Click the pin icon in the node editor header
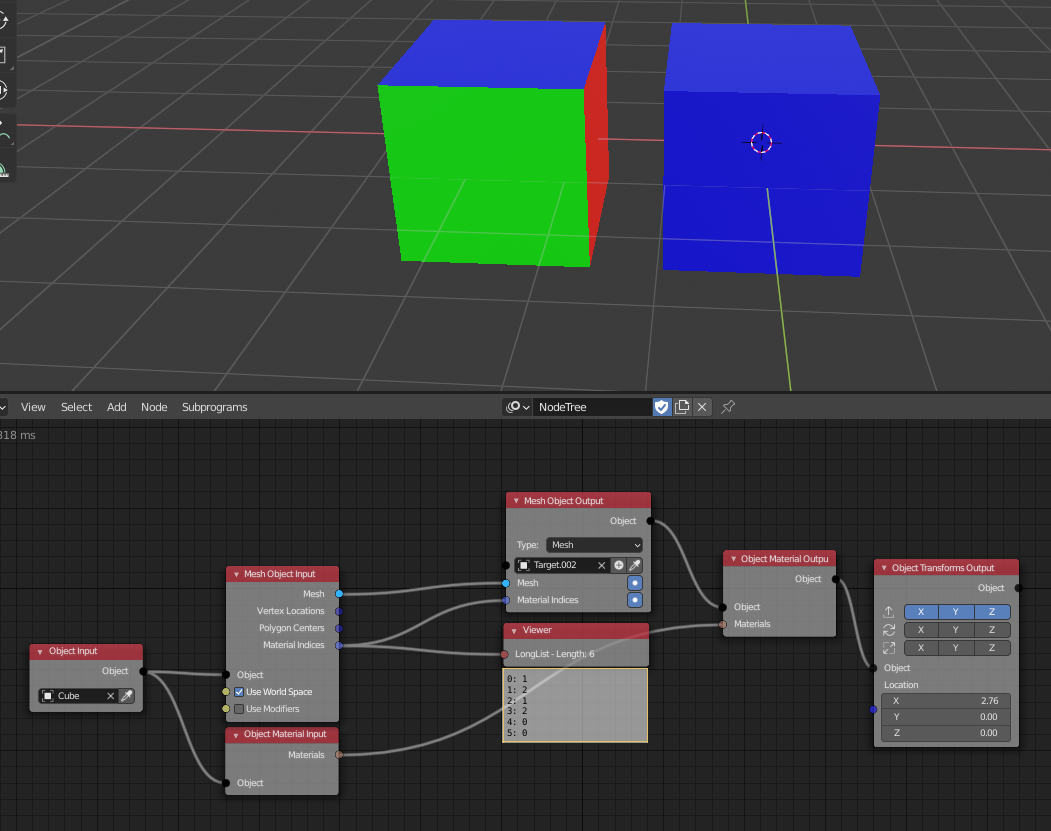 727,407
